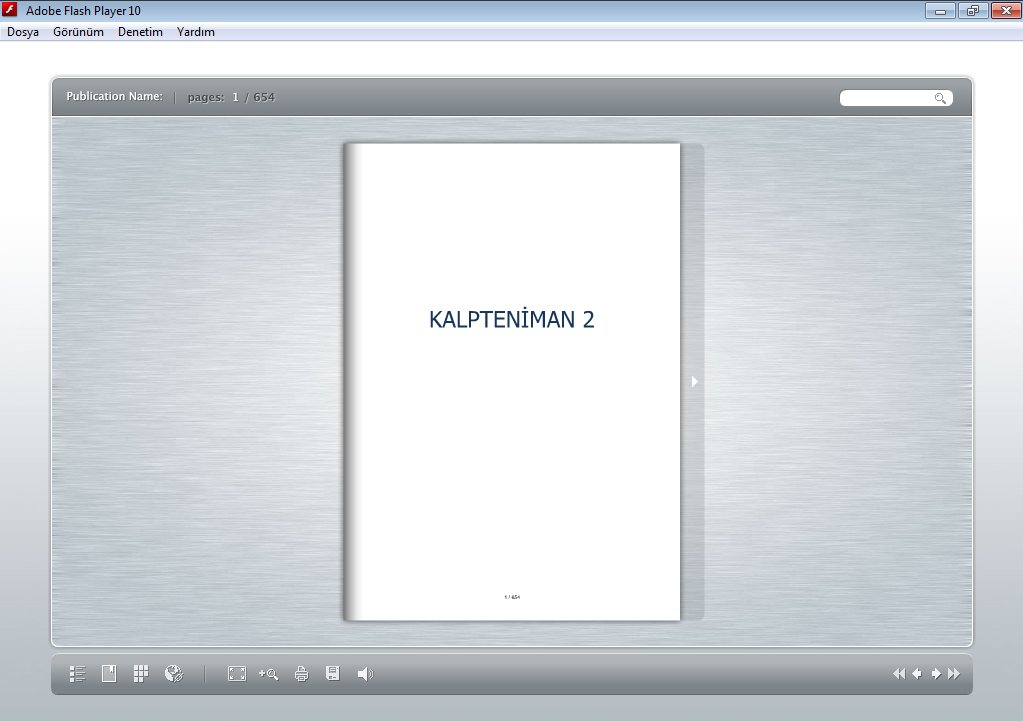This screenshot has width=1023, height=721.
Task: Enter fullscreen mode
Action: click(x=237, y=674)
